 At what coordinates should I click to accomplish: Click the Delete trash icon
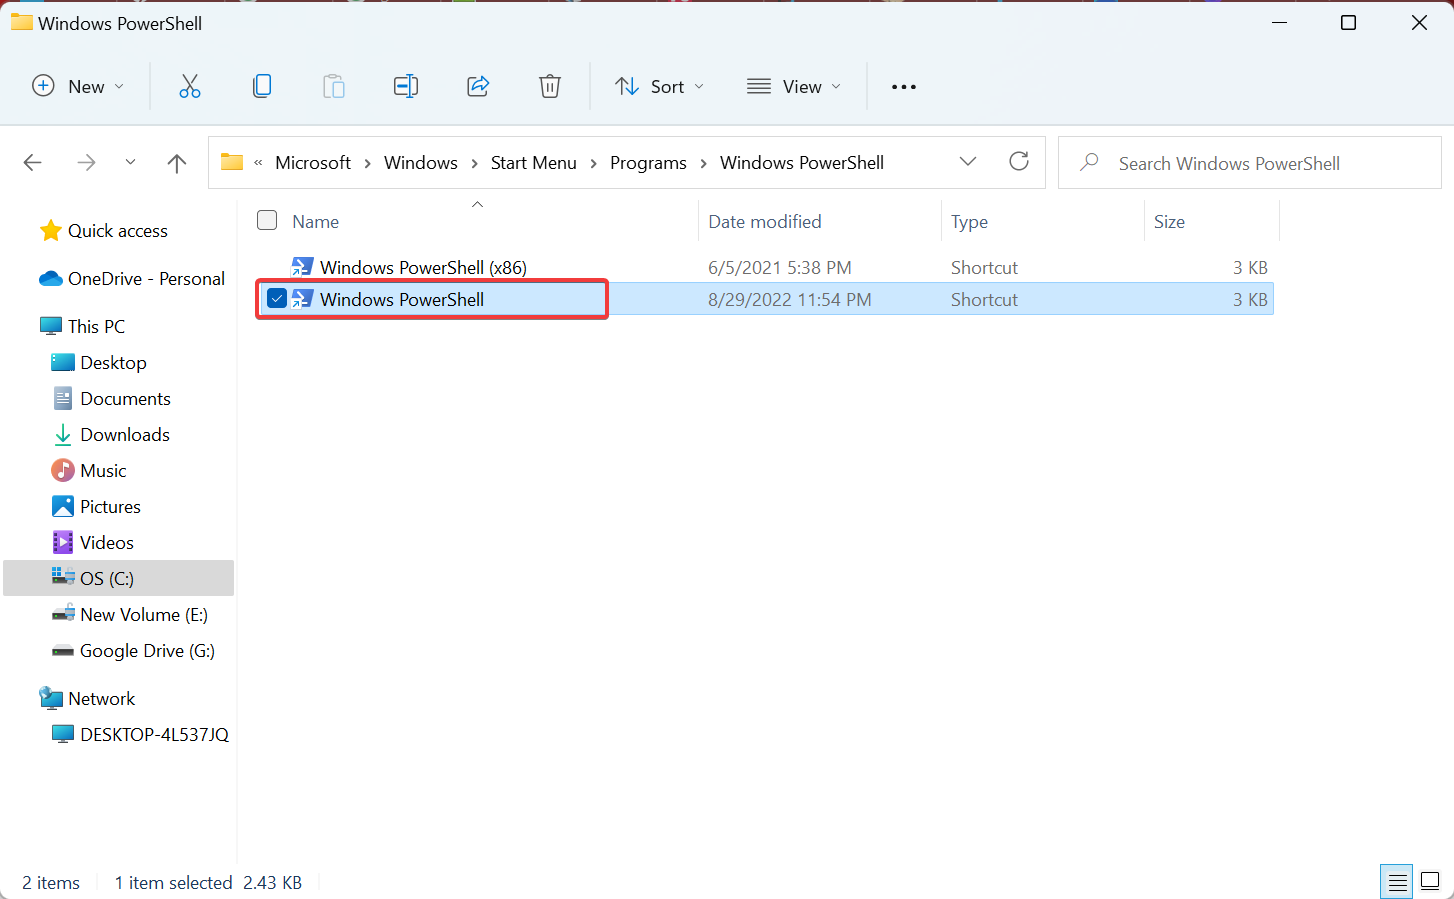(x=550, y=87)
